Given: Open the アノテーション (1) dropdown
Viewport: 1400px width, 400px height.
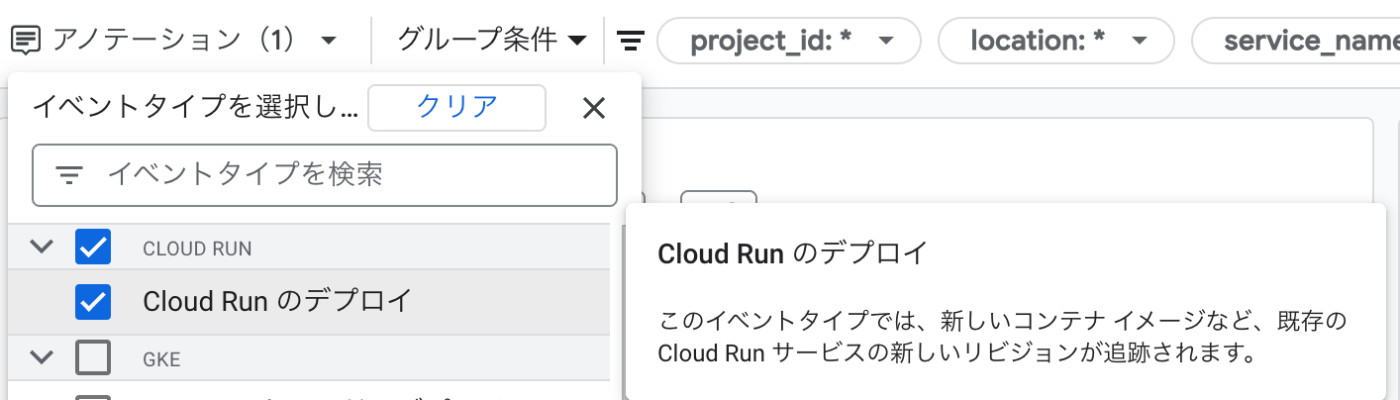Looking at the screenshot, I should pyautogui.click(x=176, y=40).
